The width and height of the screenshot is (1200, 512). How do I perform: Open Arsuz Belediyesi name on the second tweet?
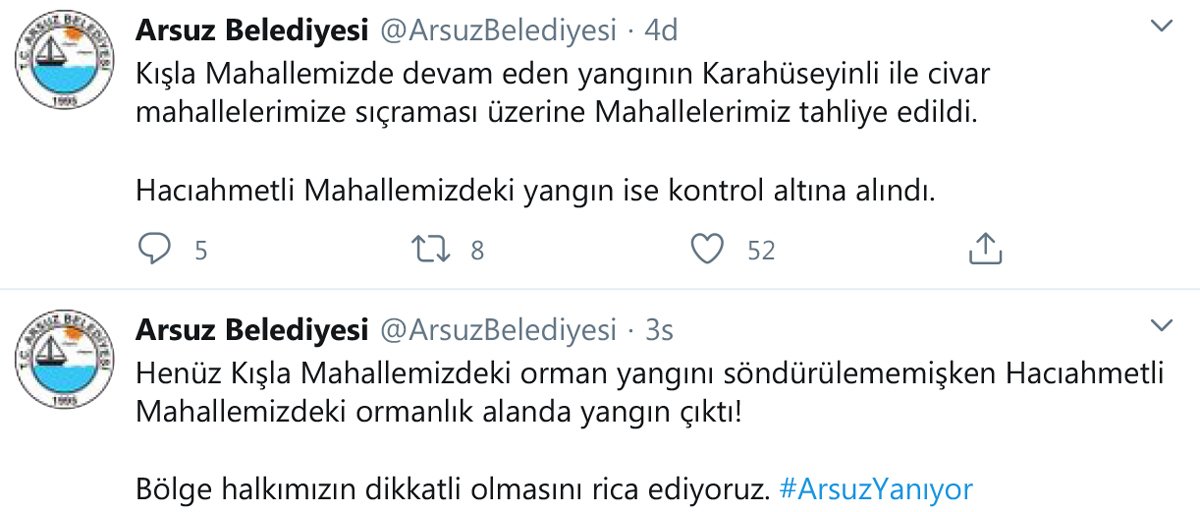pos(253,328)
